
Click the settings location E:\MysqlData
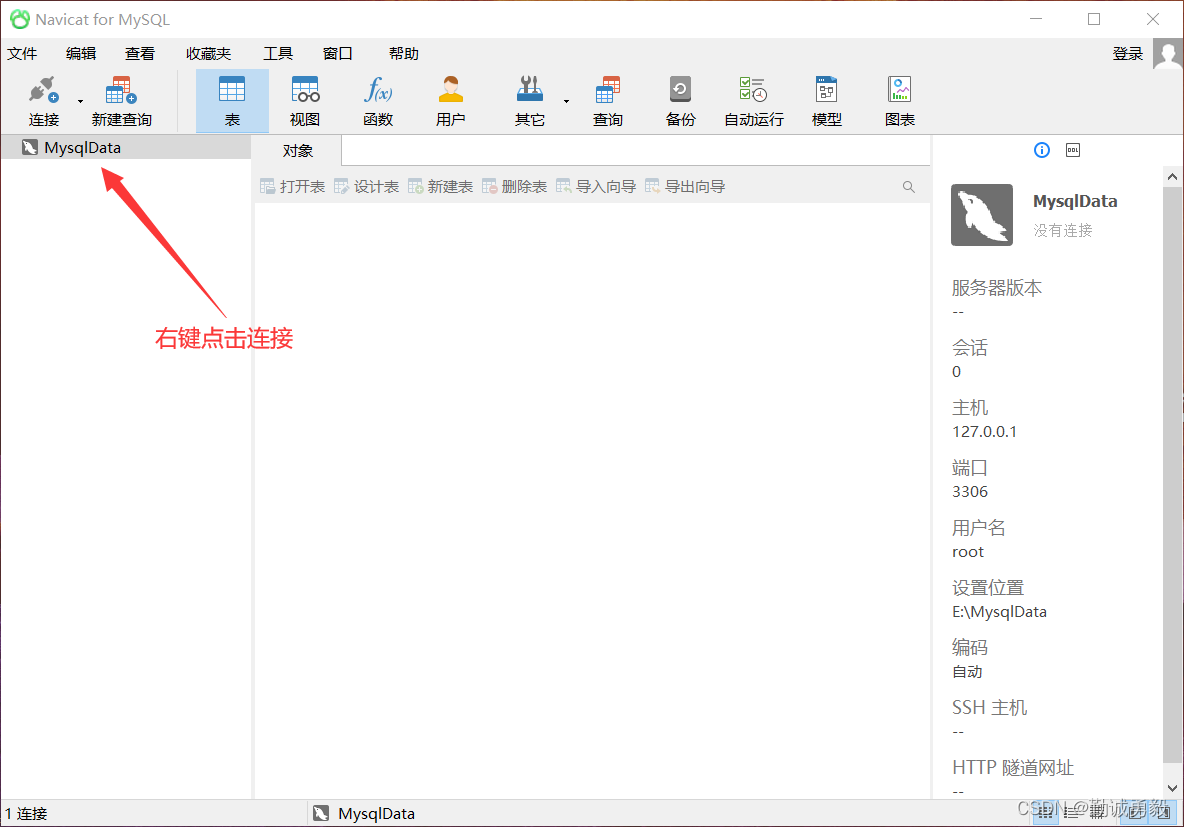point(999,612)
